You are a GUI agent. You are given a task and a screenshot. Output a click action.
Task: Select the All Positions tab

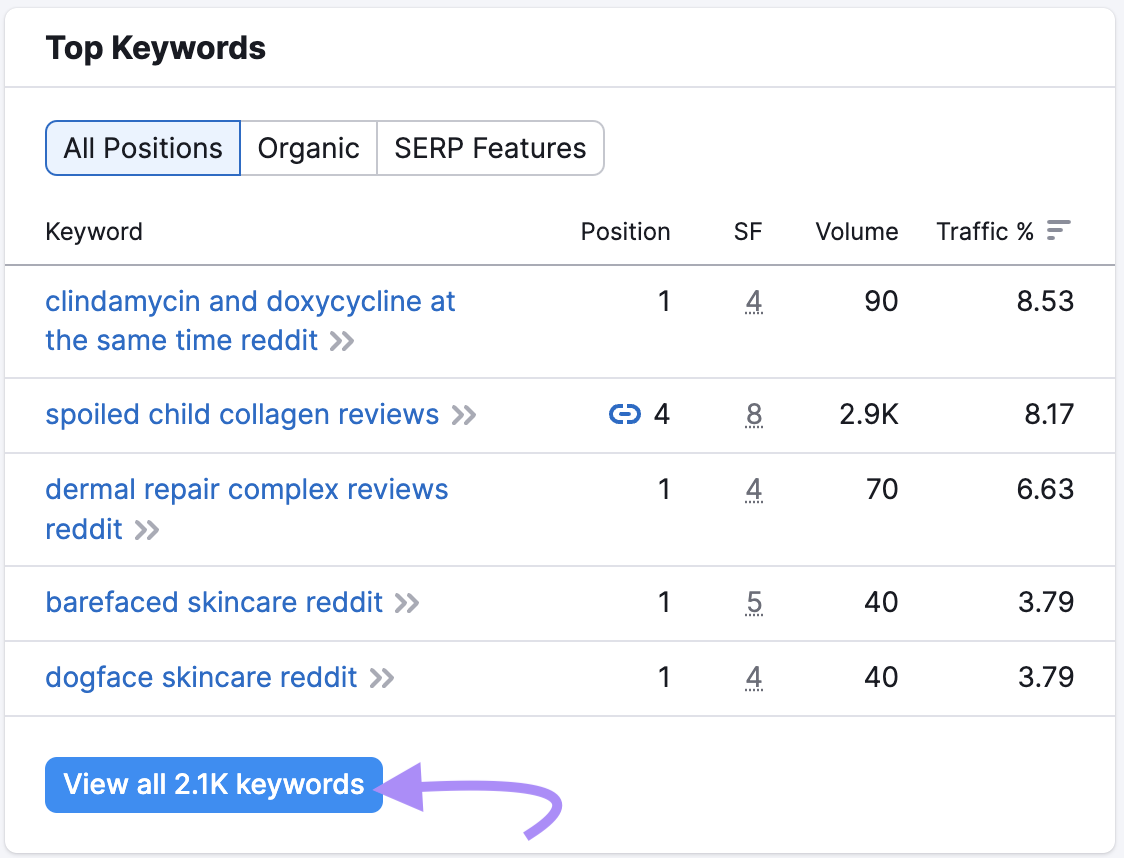tap(143, 148)
